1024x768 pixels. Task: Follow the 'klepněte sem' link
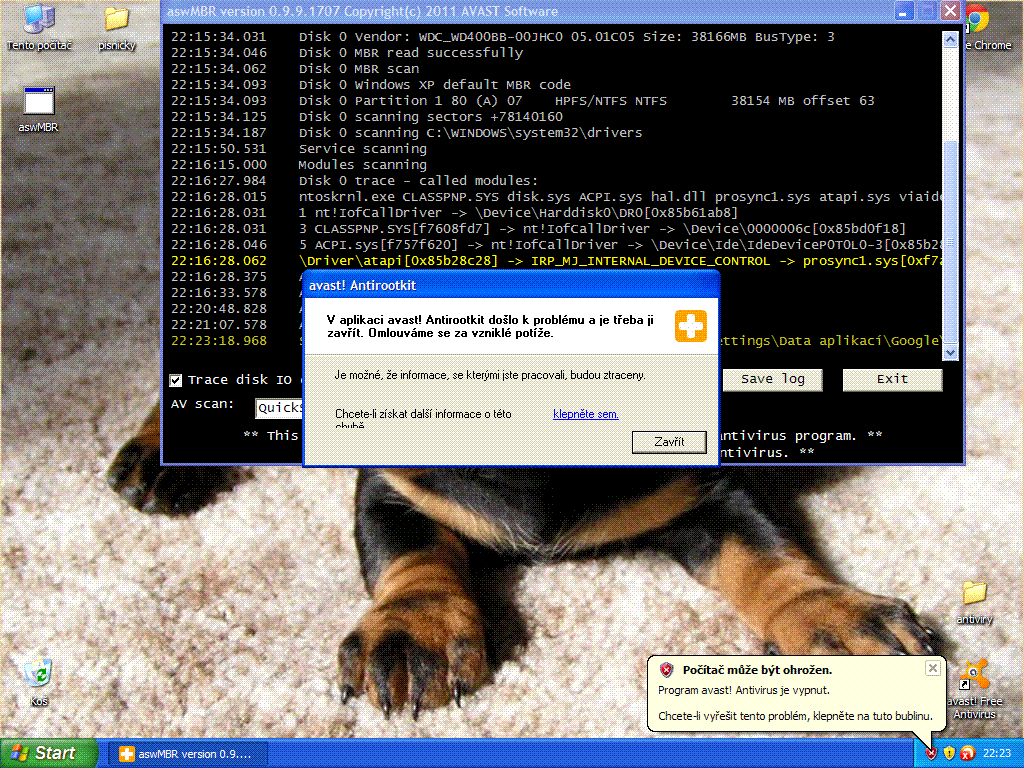coord(586,414)
